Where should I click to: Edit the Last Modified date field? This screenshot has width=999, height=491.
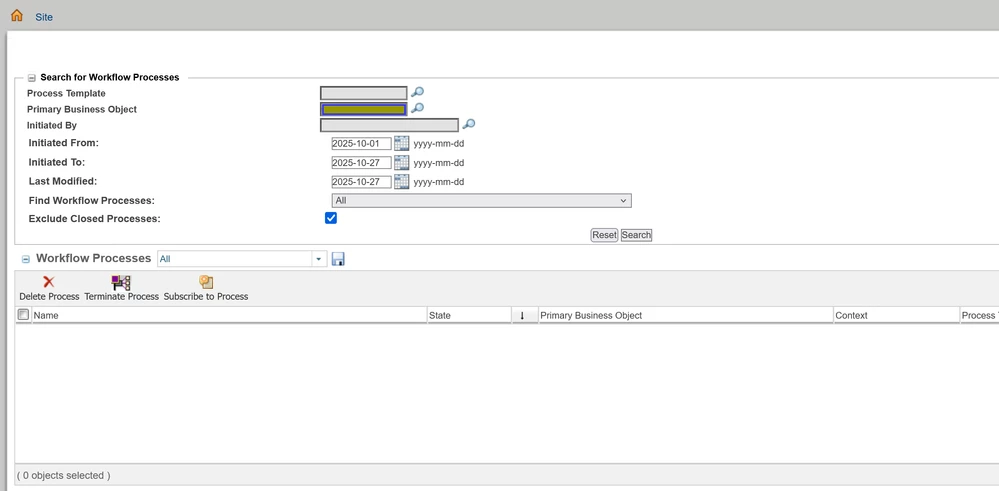361,182
